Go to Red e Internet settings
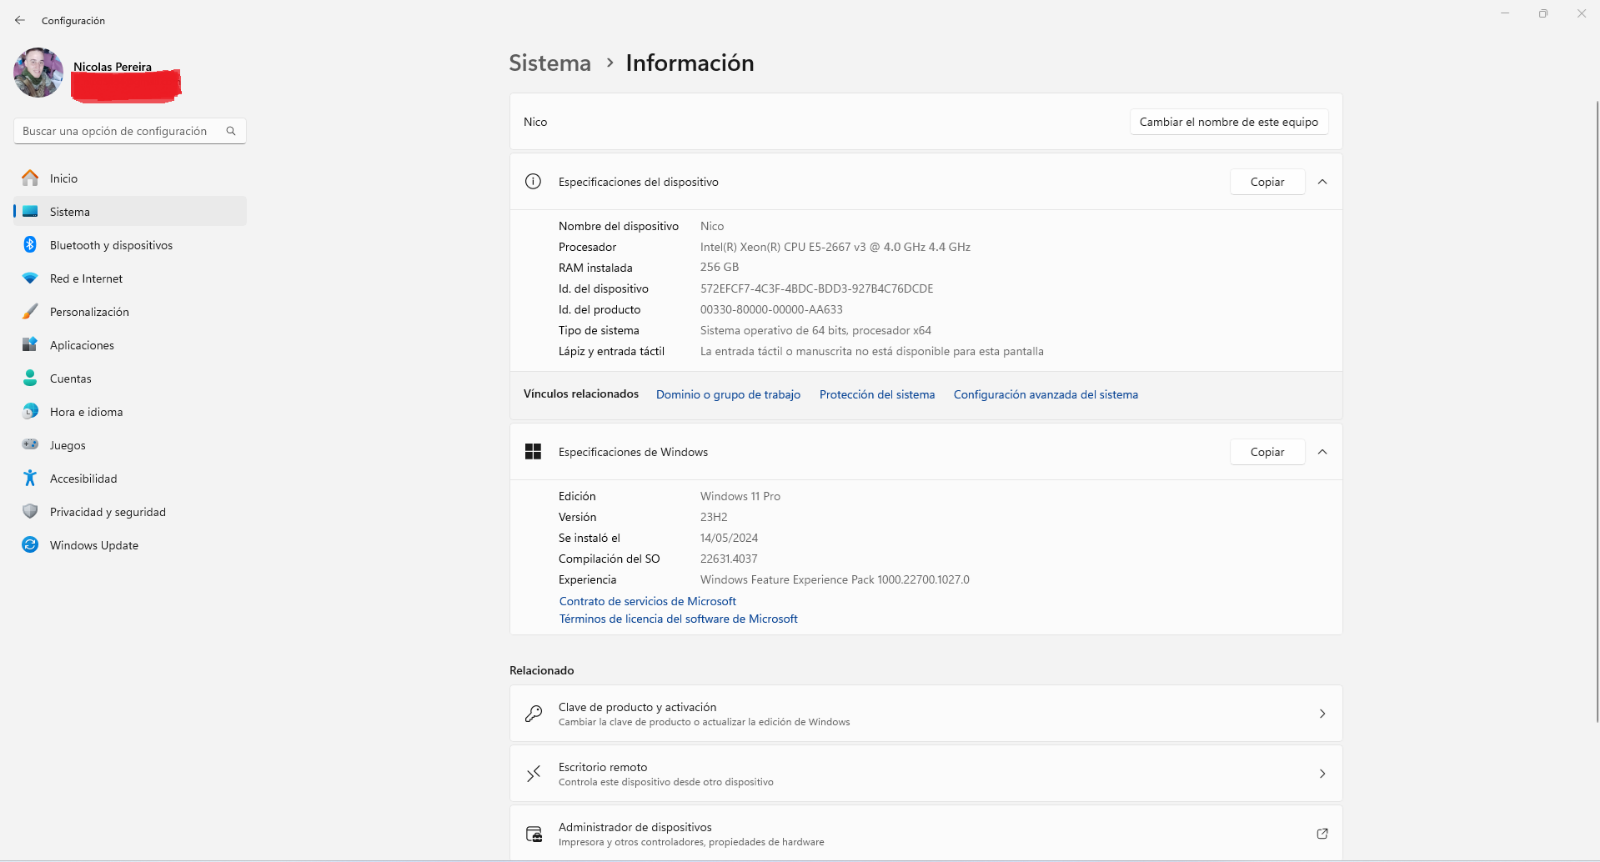The width and height of the screenshot is (1600, 862). 130,279
